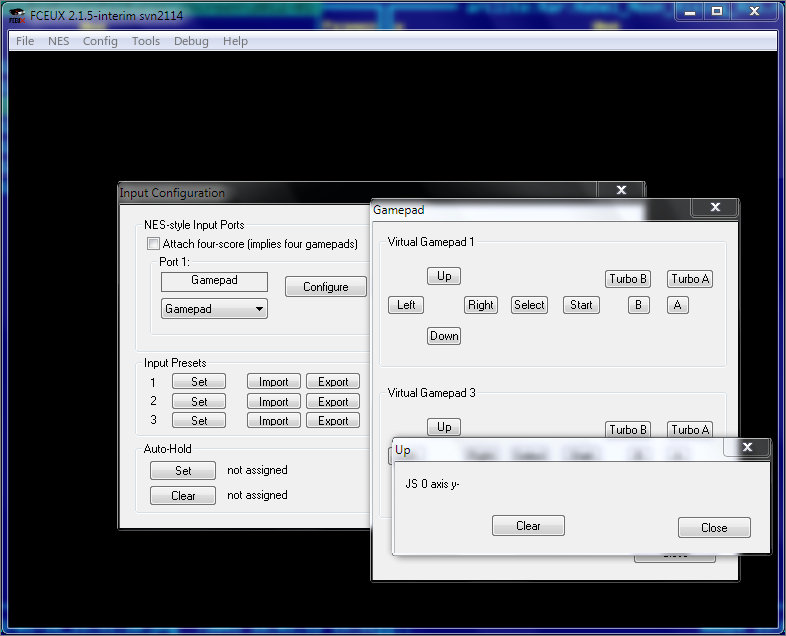This screenshot has width=786, height=636.
Task: Maximize the FCEUX window
Action: coord(717,11)
